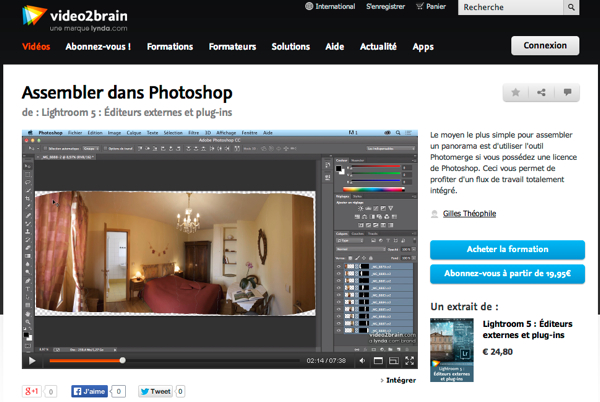Open course subtitle link under the title
Viewport: 600px width, 402px height.
pyautogui.click(x=127, y=112)
